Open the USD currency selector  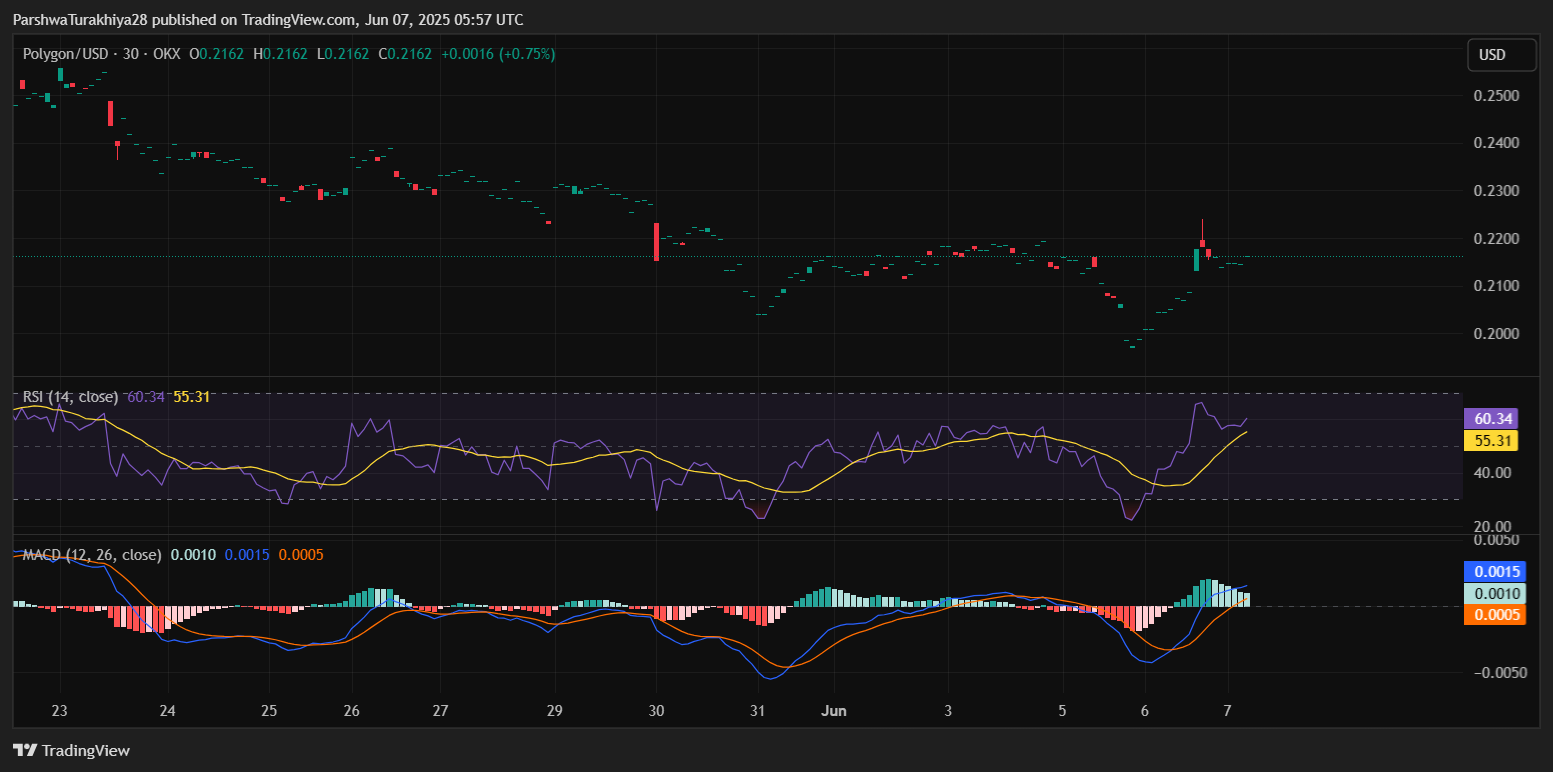pyautogui.click(x=1501, y=55)
